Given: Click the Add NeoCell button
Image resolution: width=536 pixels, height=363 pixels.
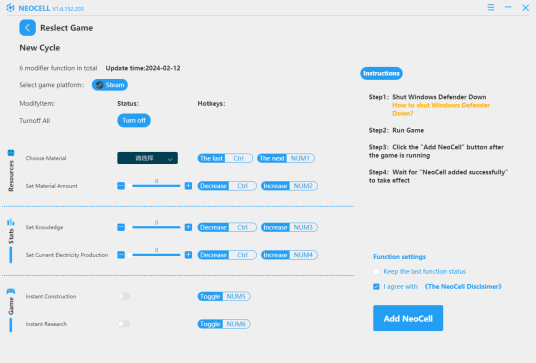Looking at the screenshot, I should point(408,318).
